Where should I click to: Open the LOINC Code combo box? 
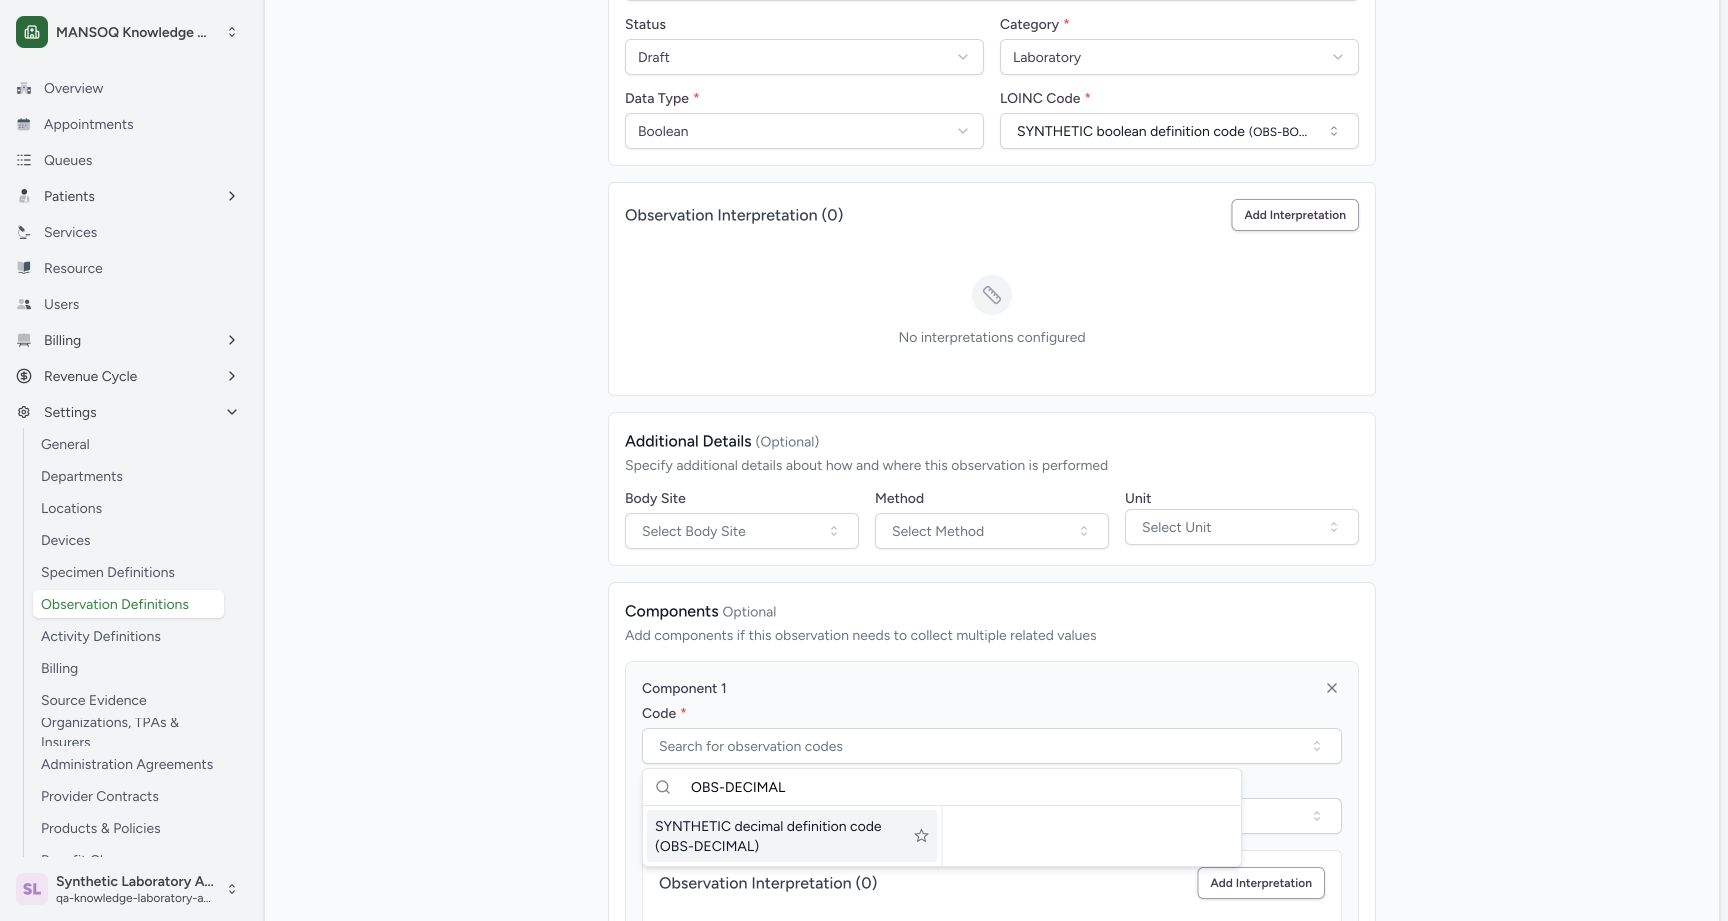pos(1179,131)
